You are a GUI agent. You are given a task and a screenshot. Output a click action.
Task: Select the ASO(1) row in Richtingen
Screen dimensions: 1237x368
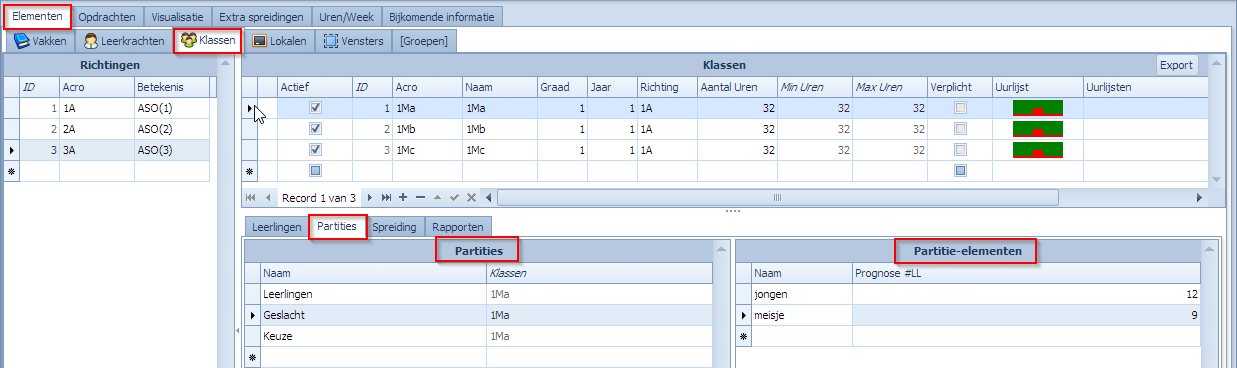pyautogui.click(x=109, y=108)
